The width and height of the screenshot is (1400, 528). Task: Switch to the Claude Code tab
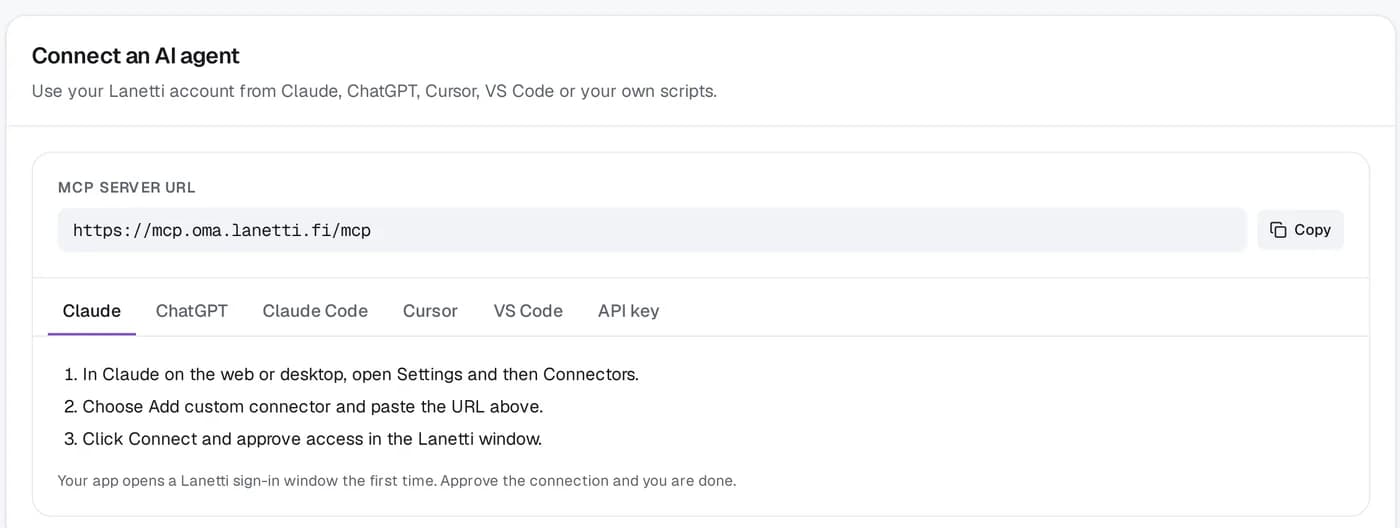point(315,311)
